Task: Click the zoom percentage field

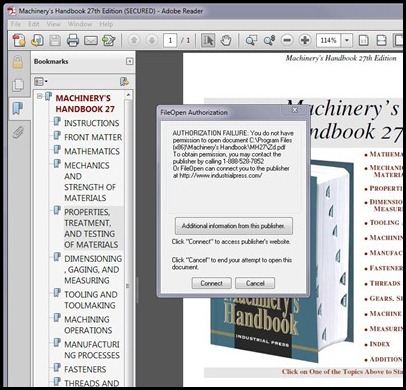Action: click(329, 41)
